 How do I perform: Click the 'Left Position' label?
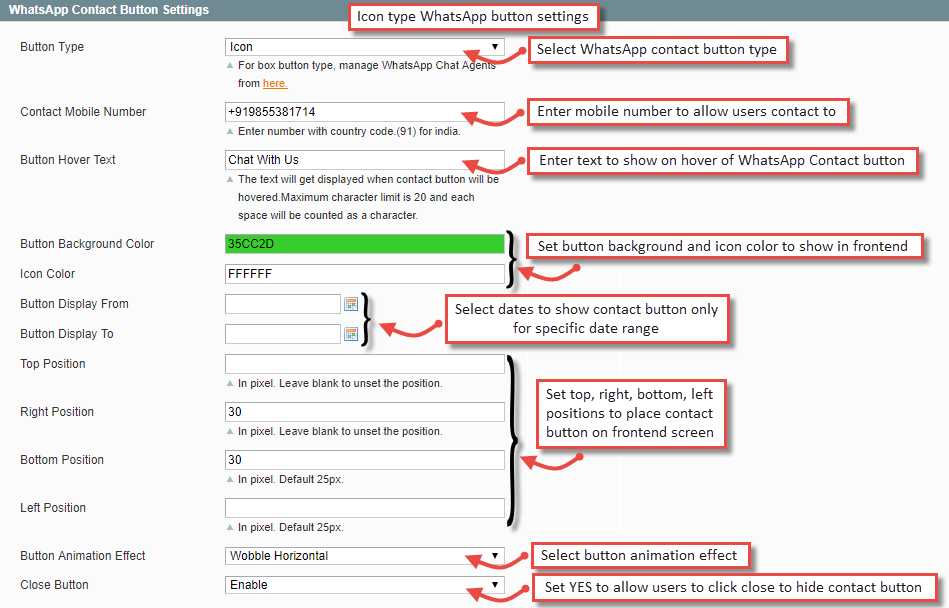pos(53,508)
